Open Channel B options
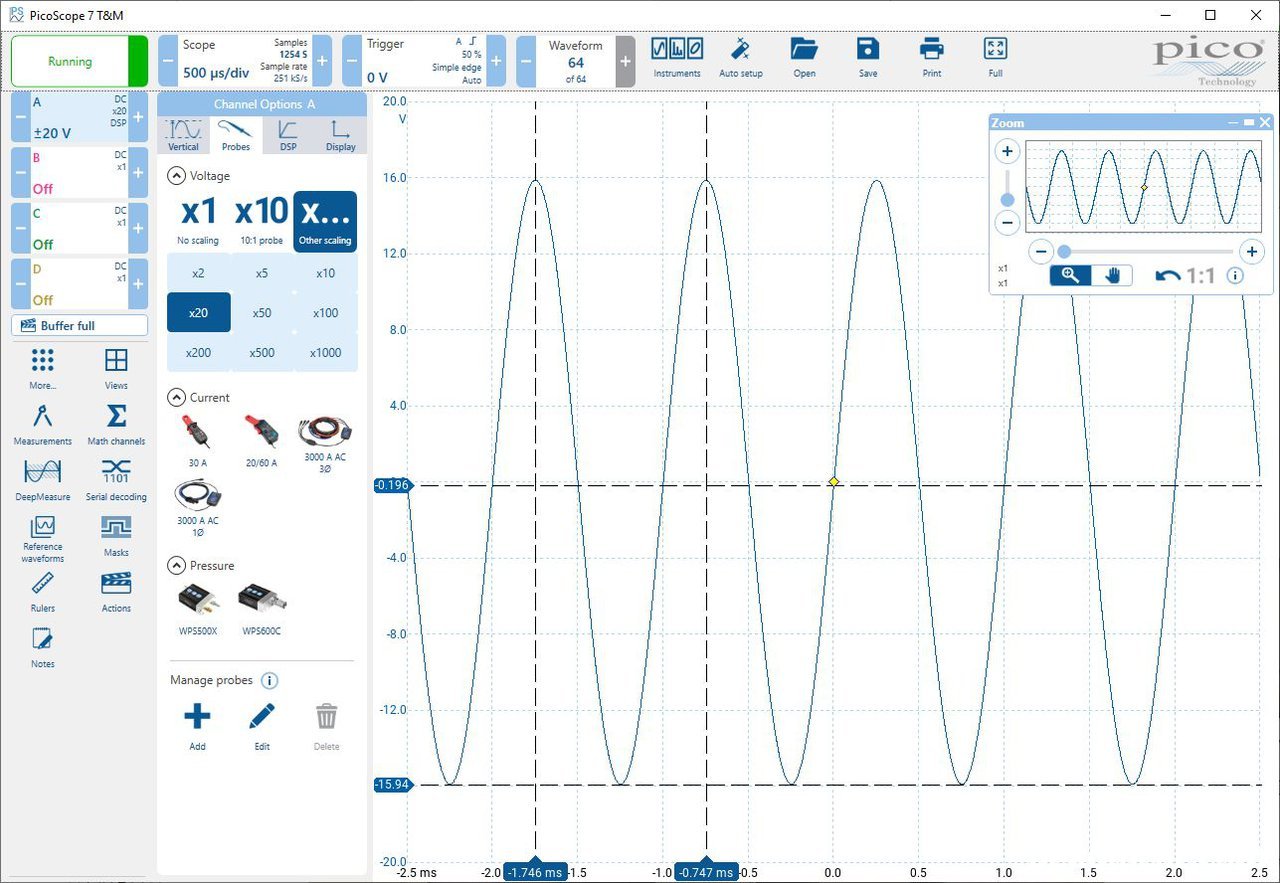The image size is (1280, 883). [x=79, y=172]
